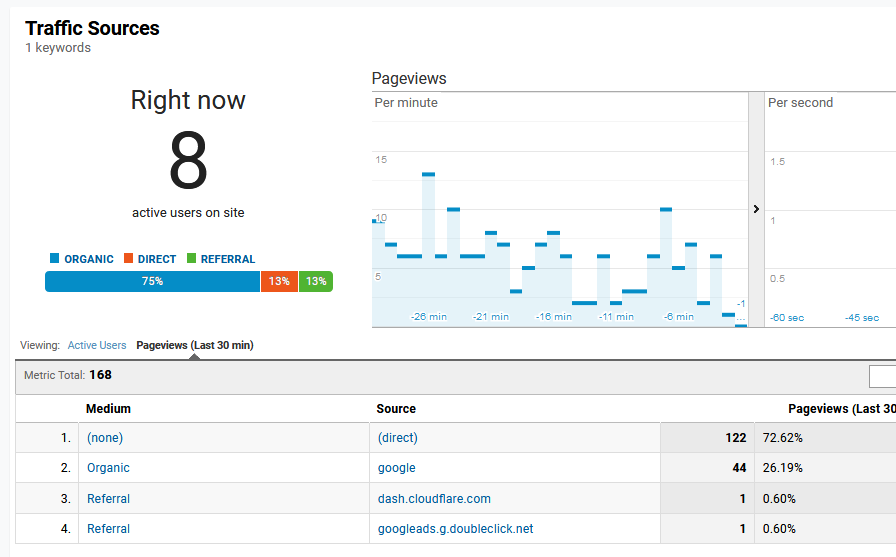Click the Organic medium link

point(108,468)
